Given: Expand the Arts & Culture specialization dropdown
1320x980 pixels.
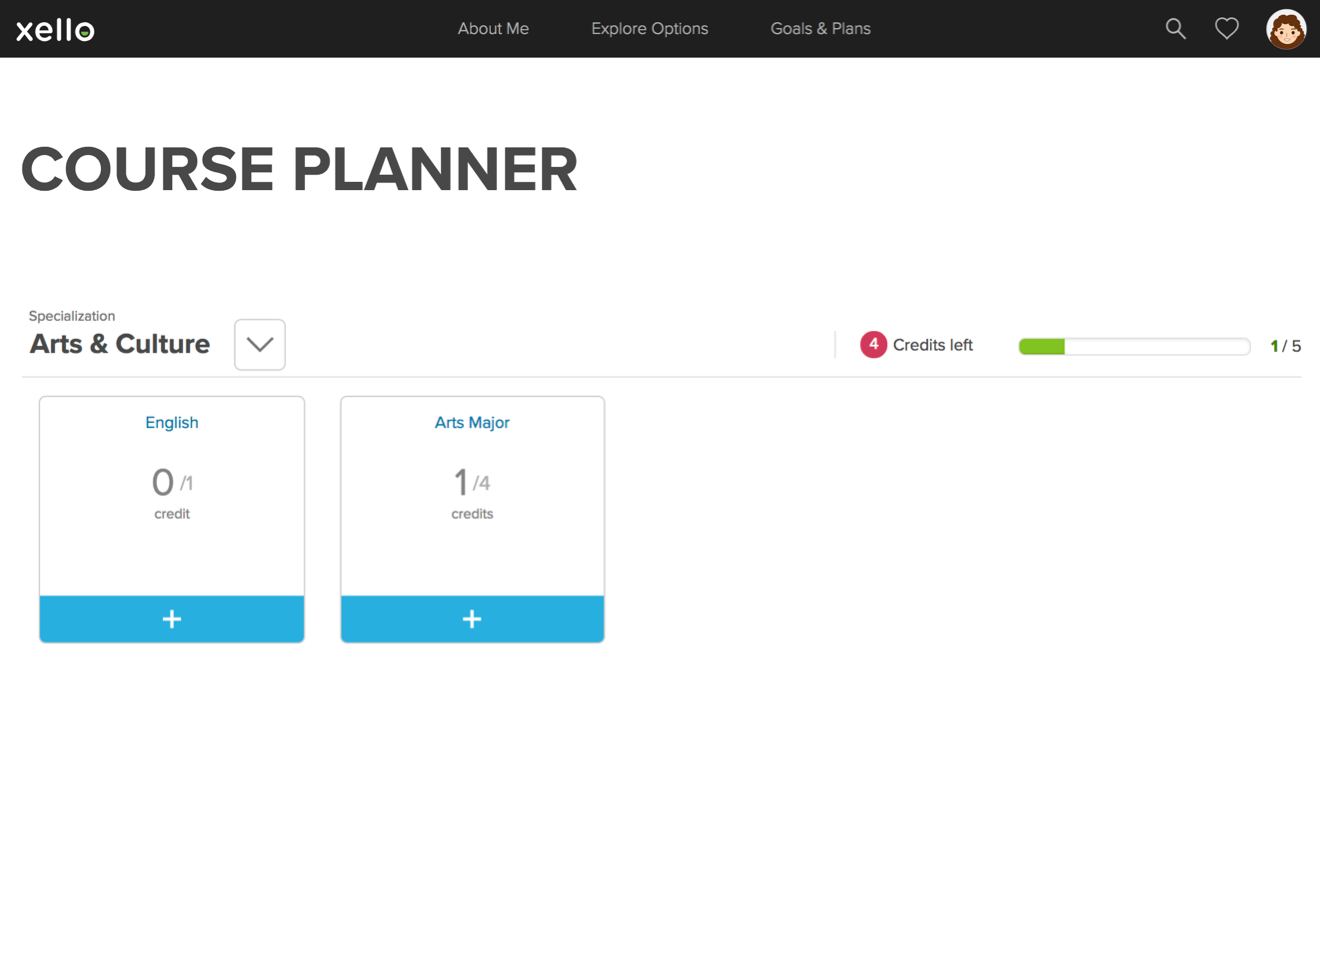Looking at the screenshot, I should coord(259,344).
